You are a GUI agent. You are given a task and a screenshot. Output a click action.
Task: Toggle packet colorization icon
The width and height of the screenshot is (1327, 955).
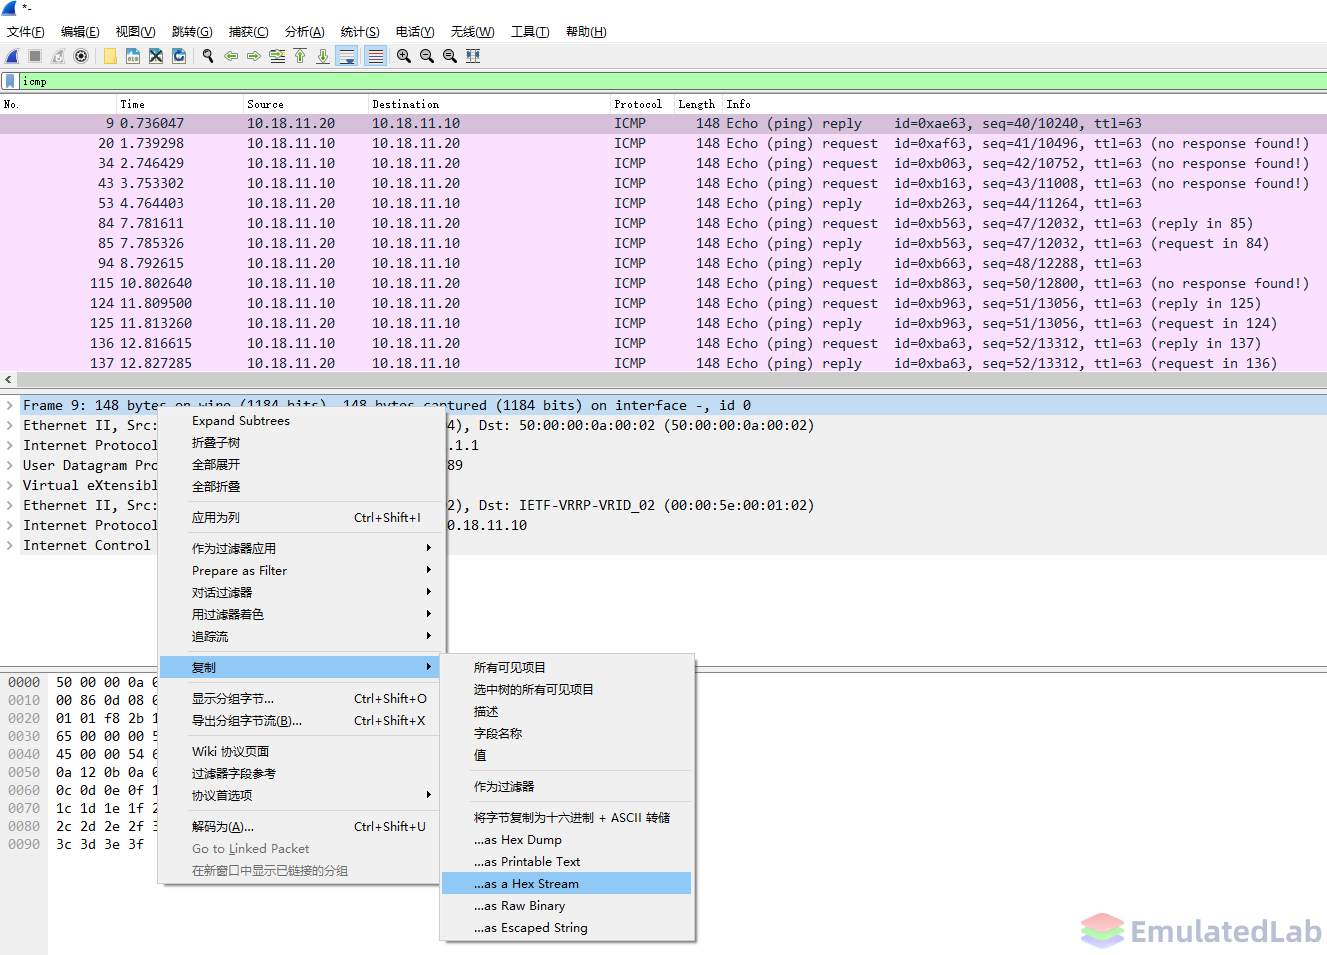point(375,56)
